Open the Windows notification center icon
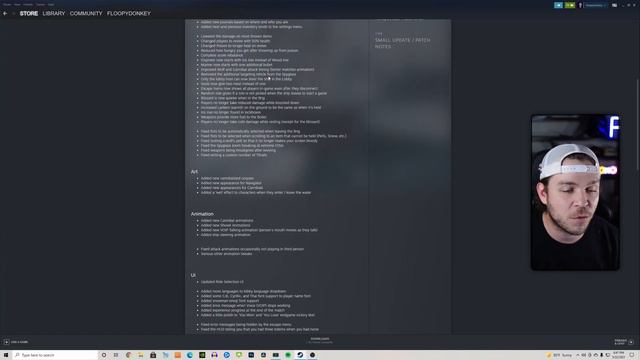The height and width of the screenshot is (360, 640). click(631, 355)
